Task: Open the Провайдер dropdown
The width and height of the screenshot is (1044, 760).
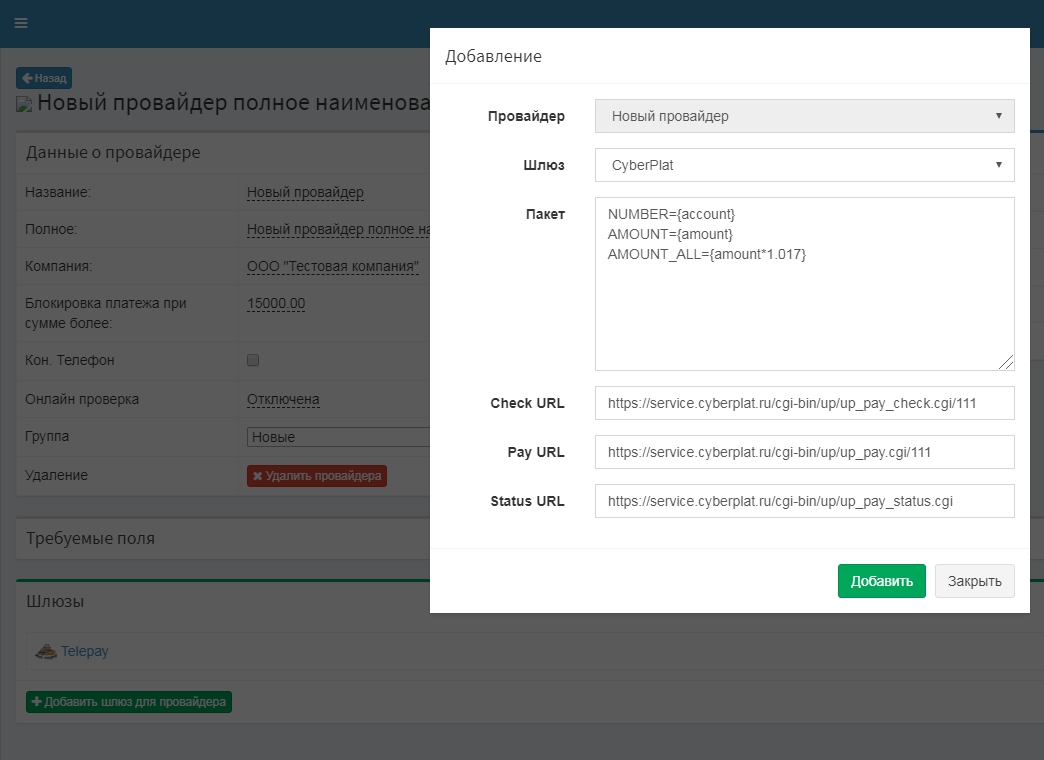Action: pyautogui.click(x=804, y=116)
